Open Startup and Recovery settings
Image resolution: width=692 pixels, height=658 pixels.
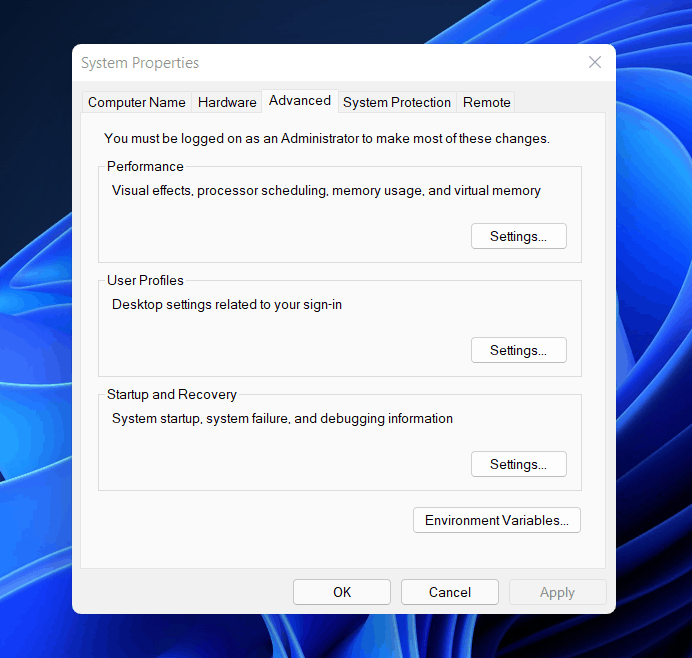click(518, 465)
